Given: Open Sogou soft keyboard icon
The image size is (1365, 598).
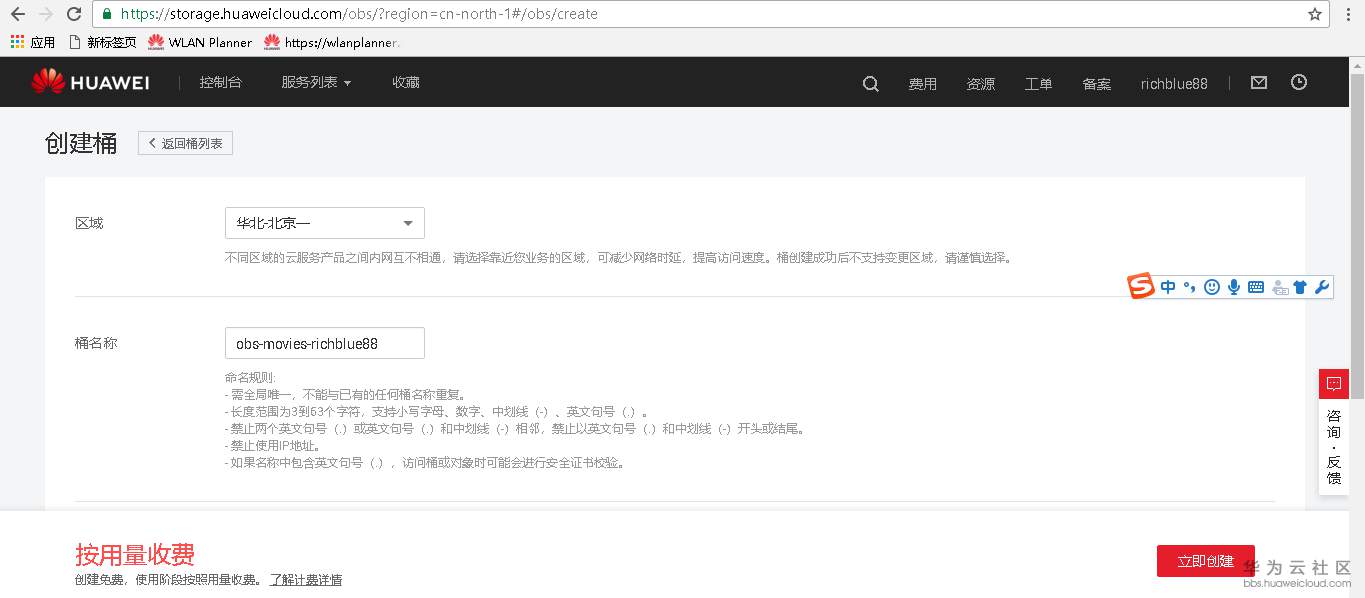Looking at the screenshot, I should pyautogui.click(x=1256, y=287).
